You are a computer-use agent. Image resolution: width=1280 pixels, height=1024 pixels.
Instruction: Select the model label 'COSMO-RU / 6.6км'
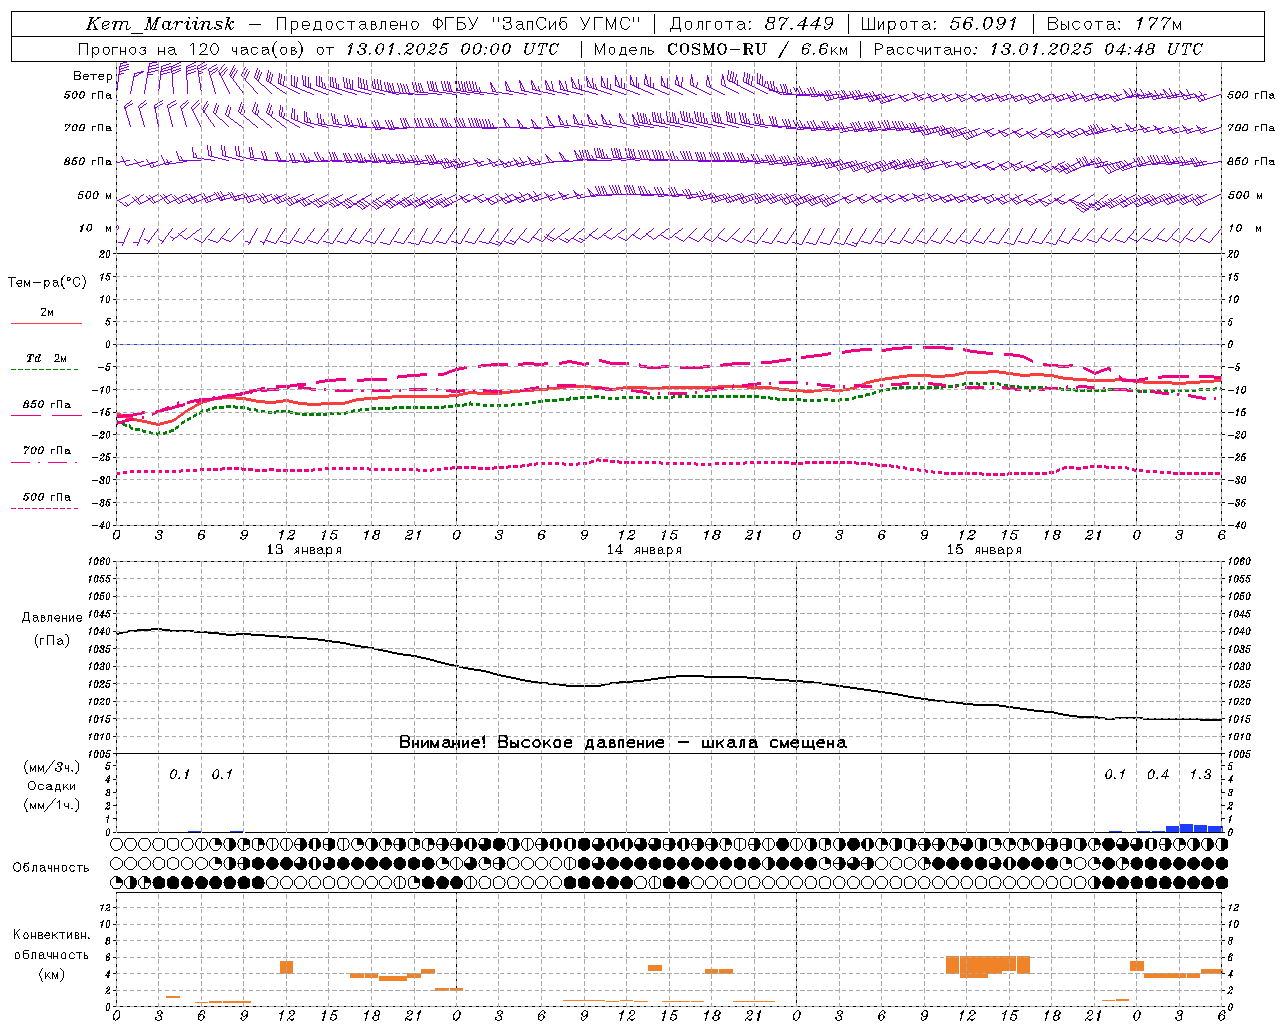pyautogui.click(x=757, y=49)
